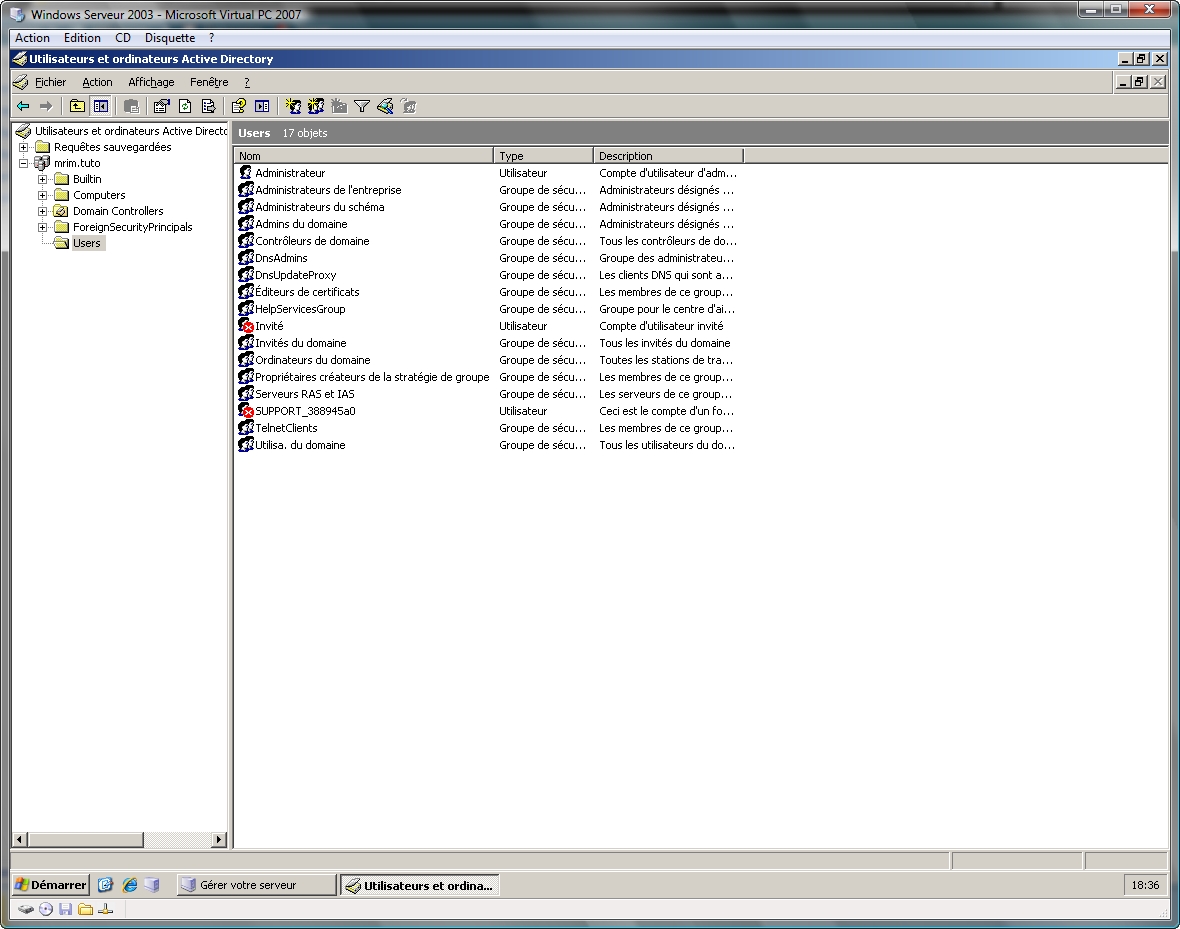
Task: Select the HelpServicesGroup entry
Action: (300, 309)
